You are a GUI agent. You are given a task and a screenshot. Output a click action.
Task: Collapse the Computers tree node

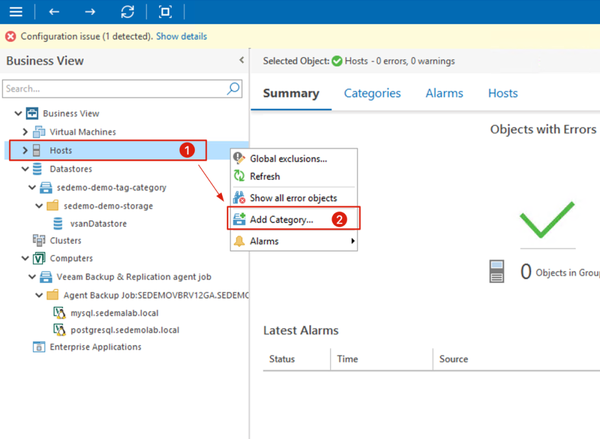click(25, 258)
